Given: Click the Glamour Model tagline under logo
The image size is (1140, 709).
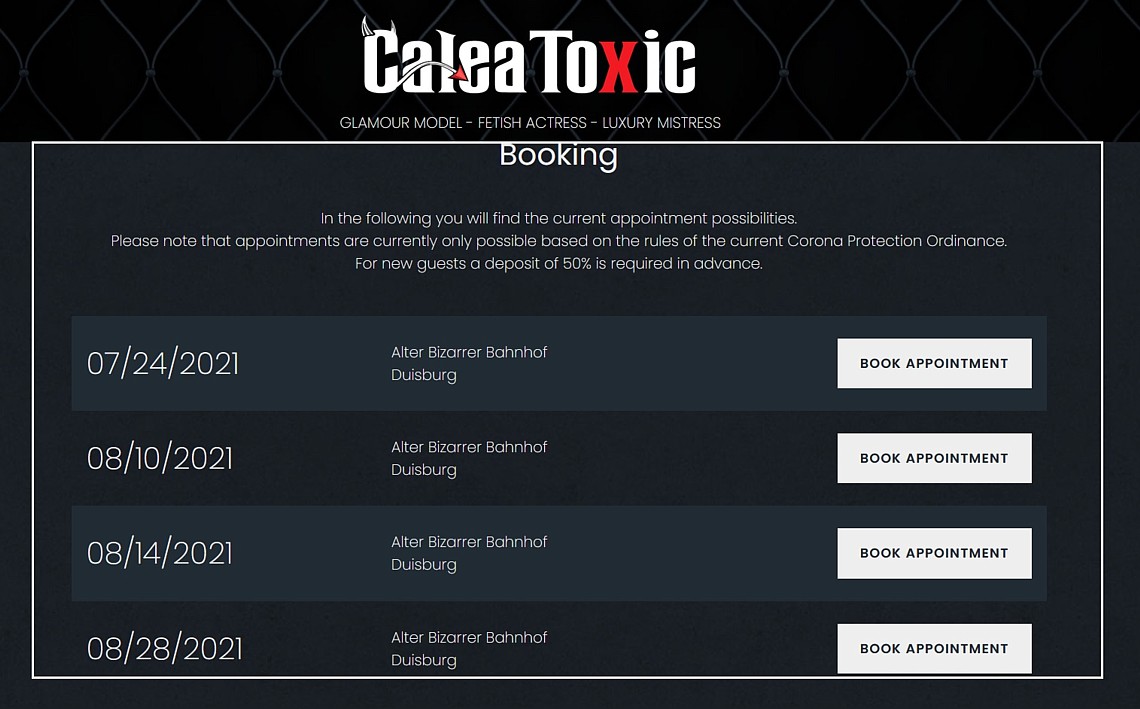Looking at the screenshot, I should click(530, 123).
